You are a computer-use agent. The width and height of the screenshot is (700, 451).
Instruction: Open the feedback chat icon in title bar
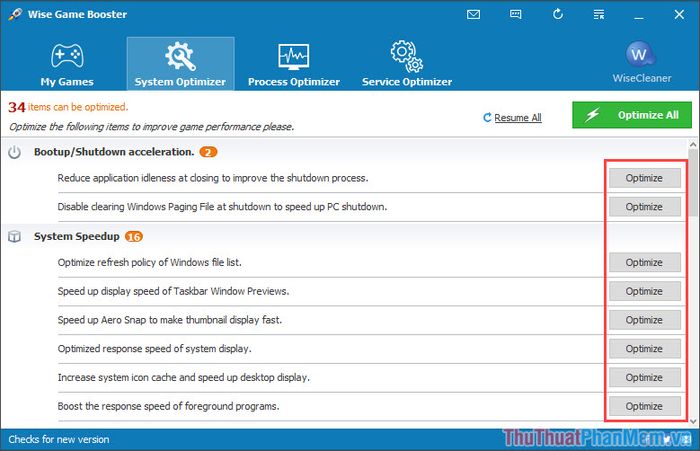(x=515, y=14)
